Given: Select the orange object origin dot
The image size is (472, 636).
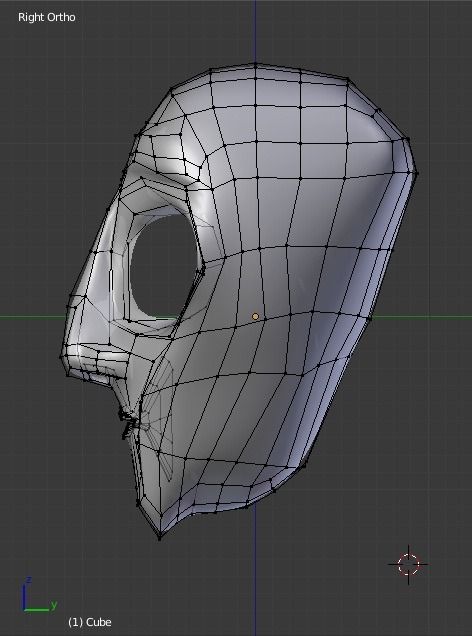Looking at the screenshot, I should click(x=255, y=316).
